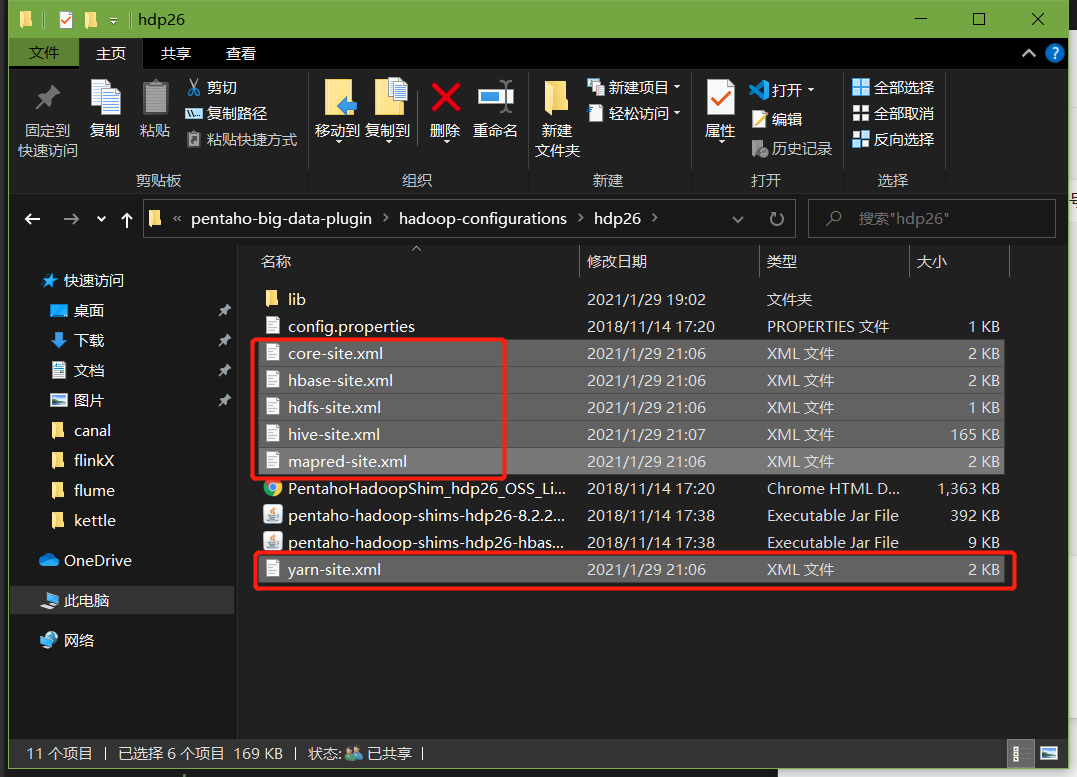Sort by the Type (类型) column header

pos(782,262)
